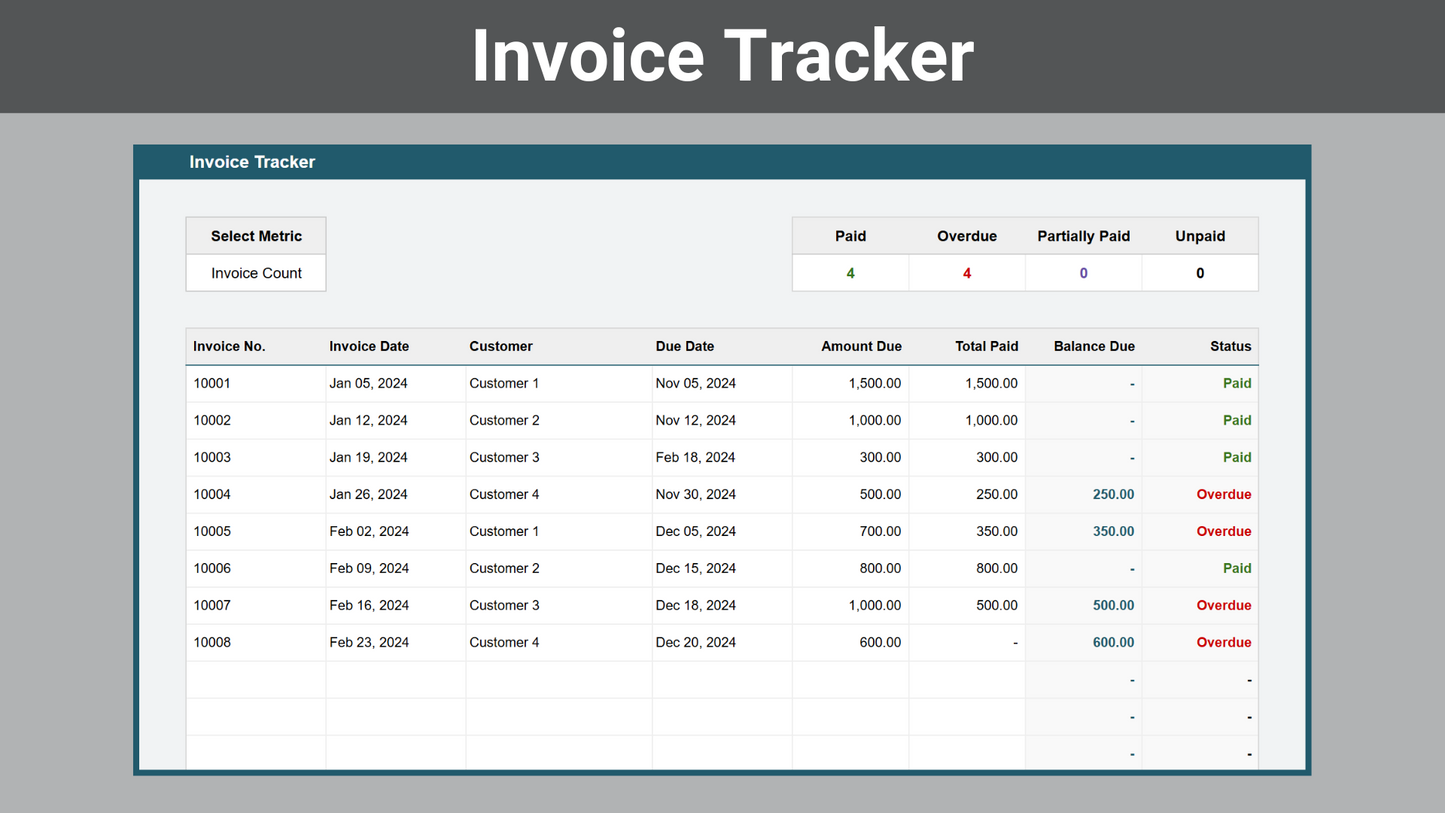Open the Invoice Count metric dropdown
The height and width of the screenshot is (813, 1445).
point(256,273)
